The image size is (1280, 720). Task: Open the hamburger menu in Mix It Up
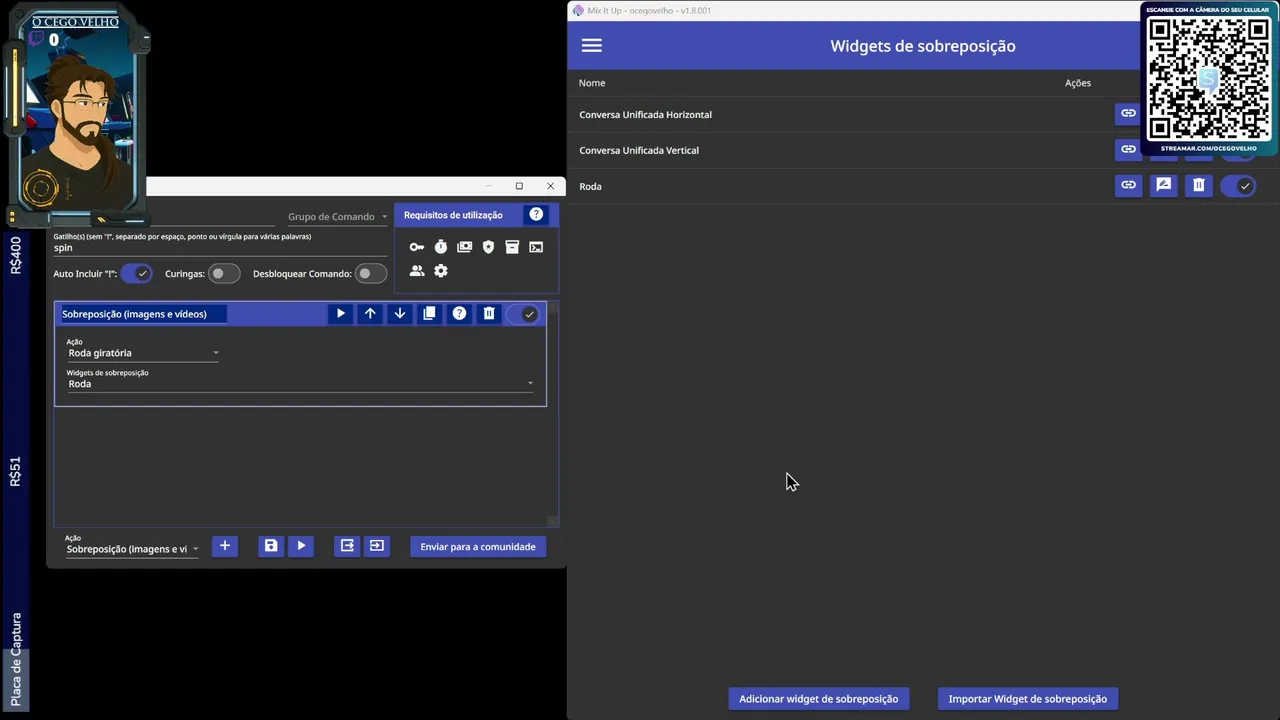pos(591,46)
